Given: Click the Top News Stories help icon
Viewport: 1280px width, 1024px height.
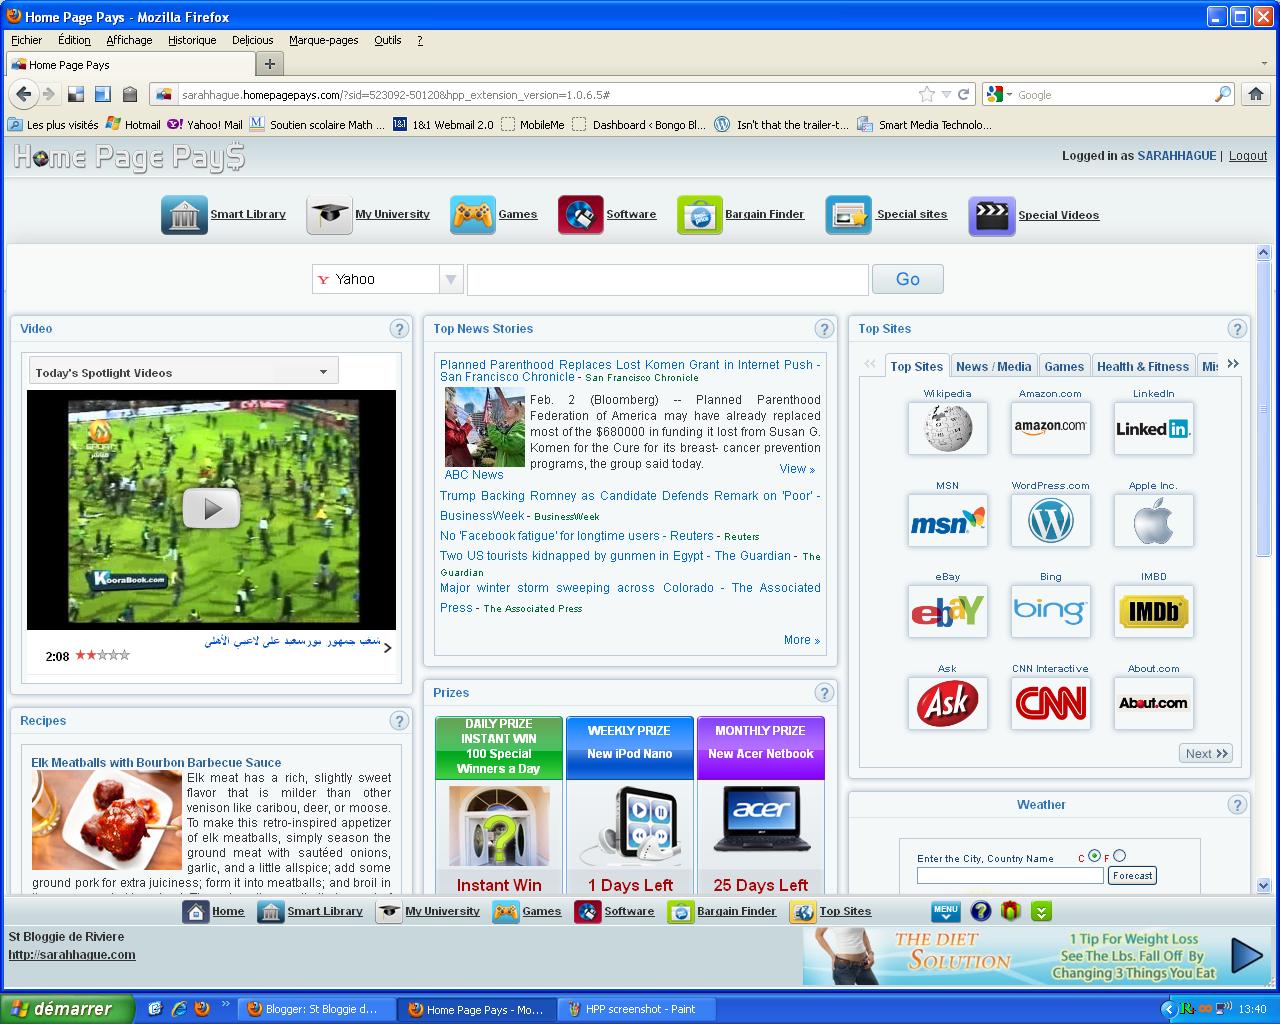Looking at the screenshot, I should (824, 329).
